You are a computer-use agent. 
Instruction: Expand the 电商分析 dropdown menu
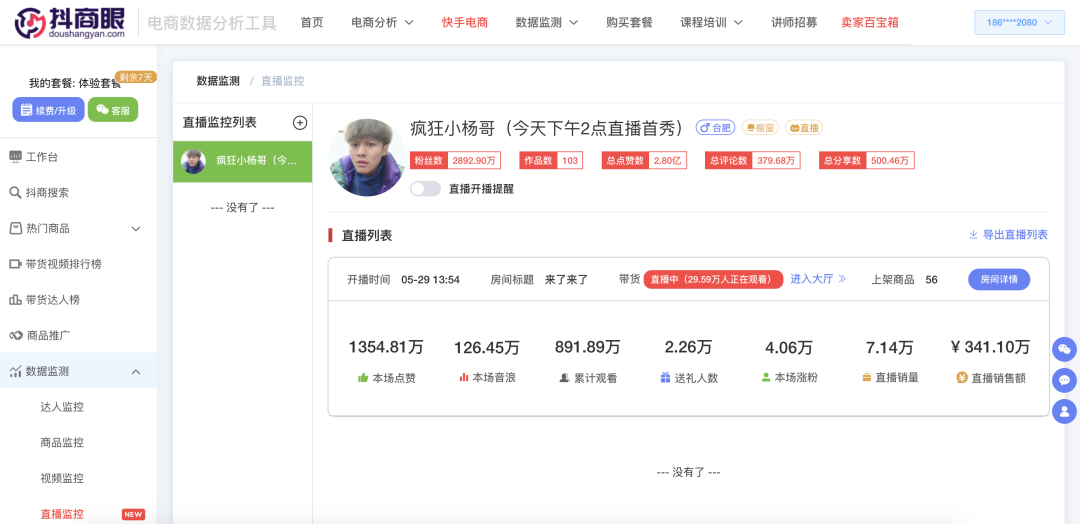pos(382,23)
